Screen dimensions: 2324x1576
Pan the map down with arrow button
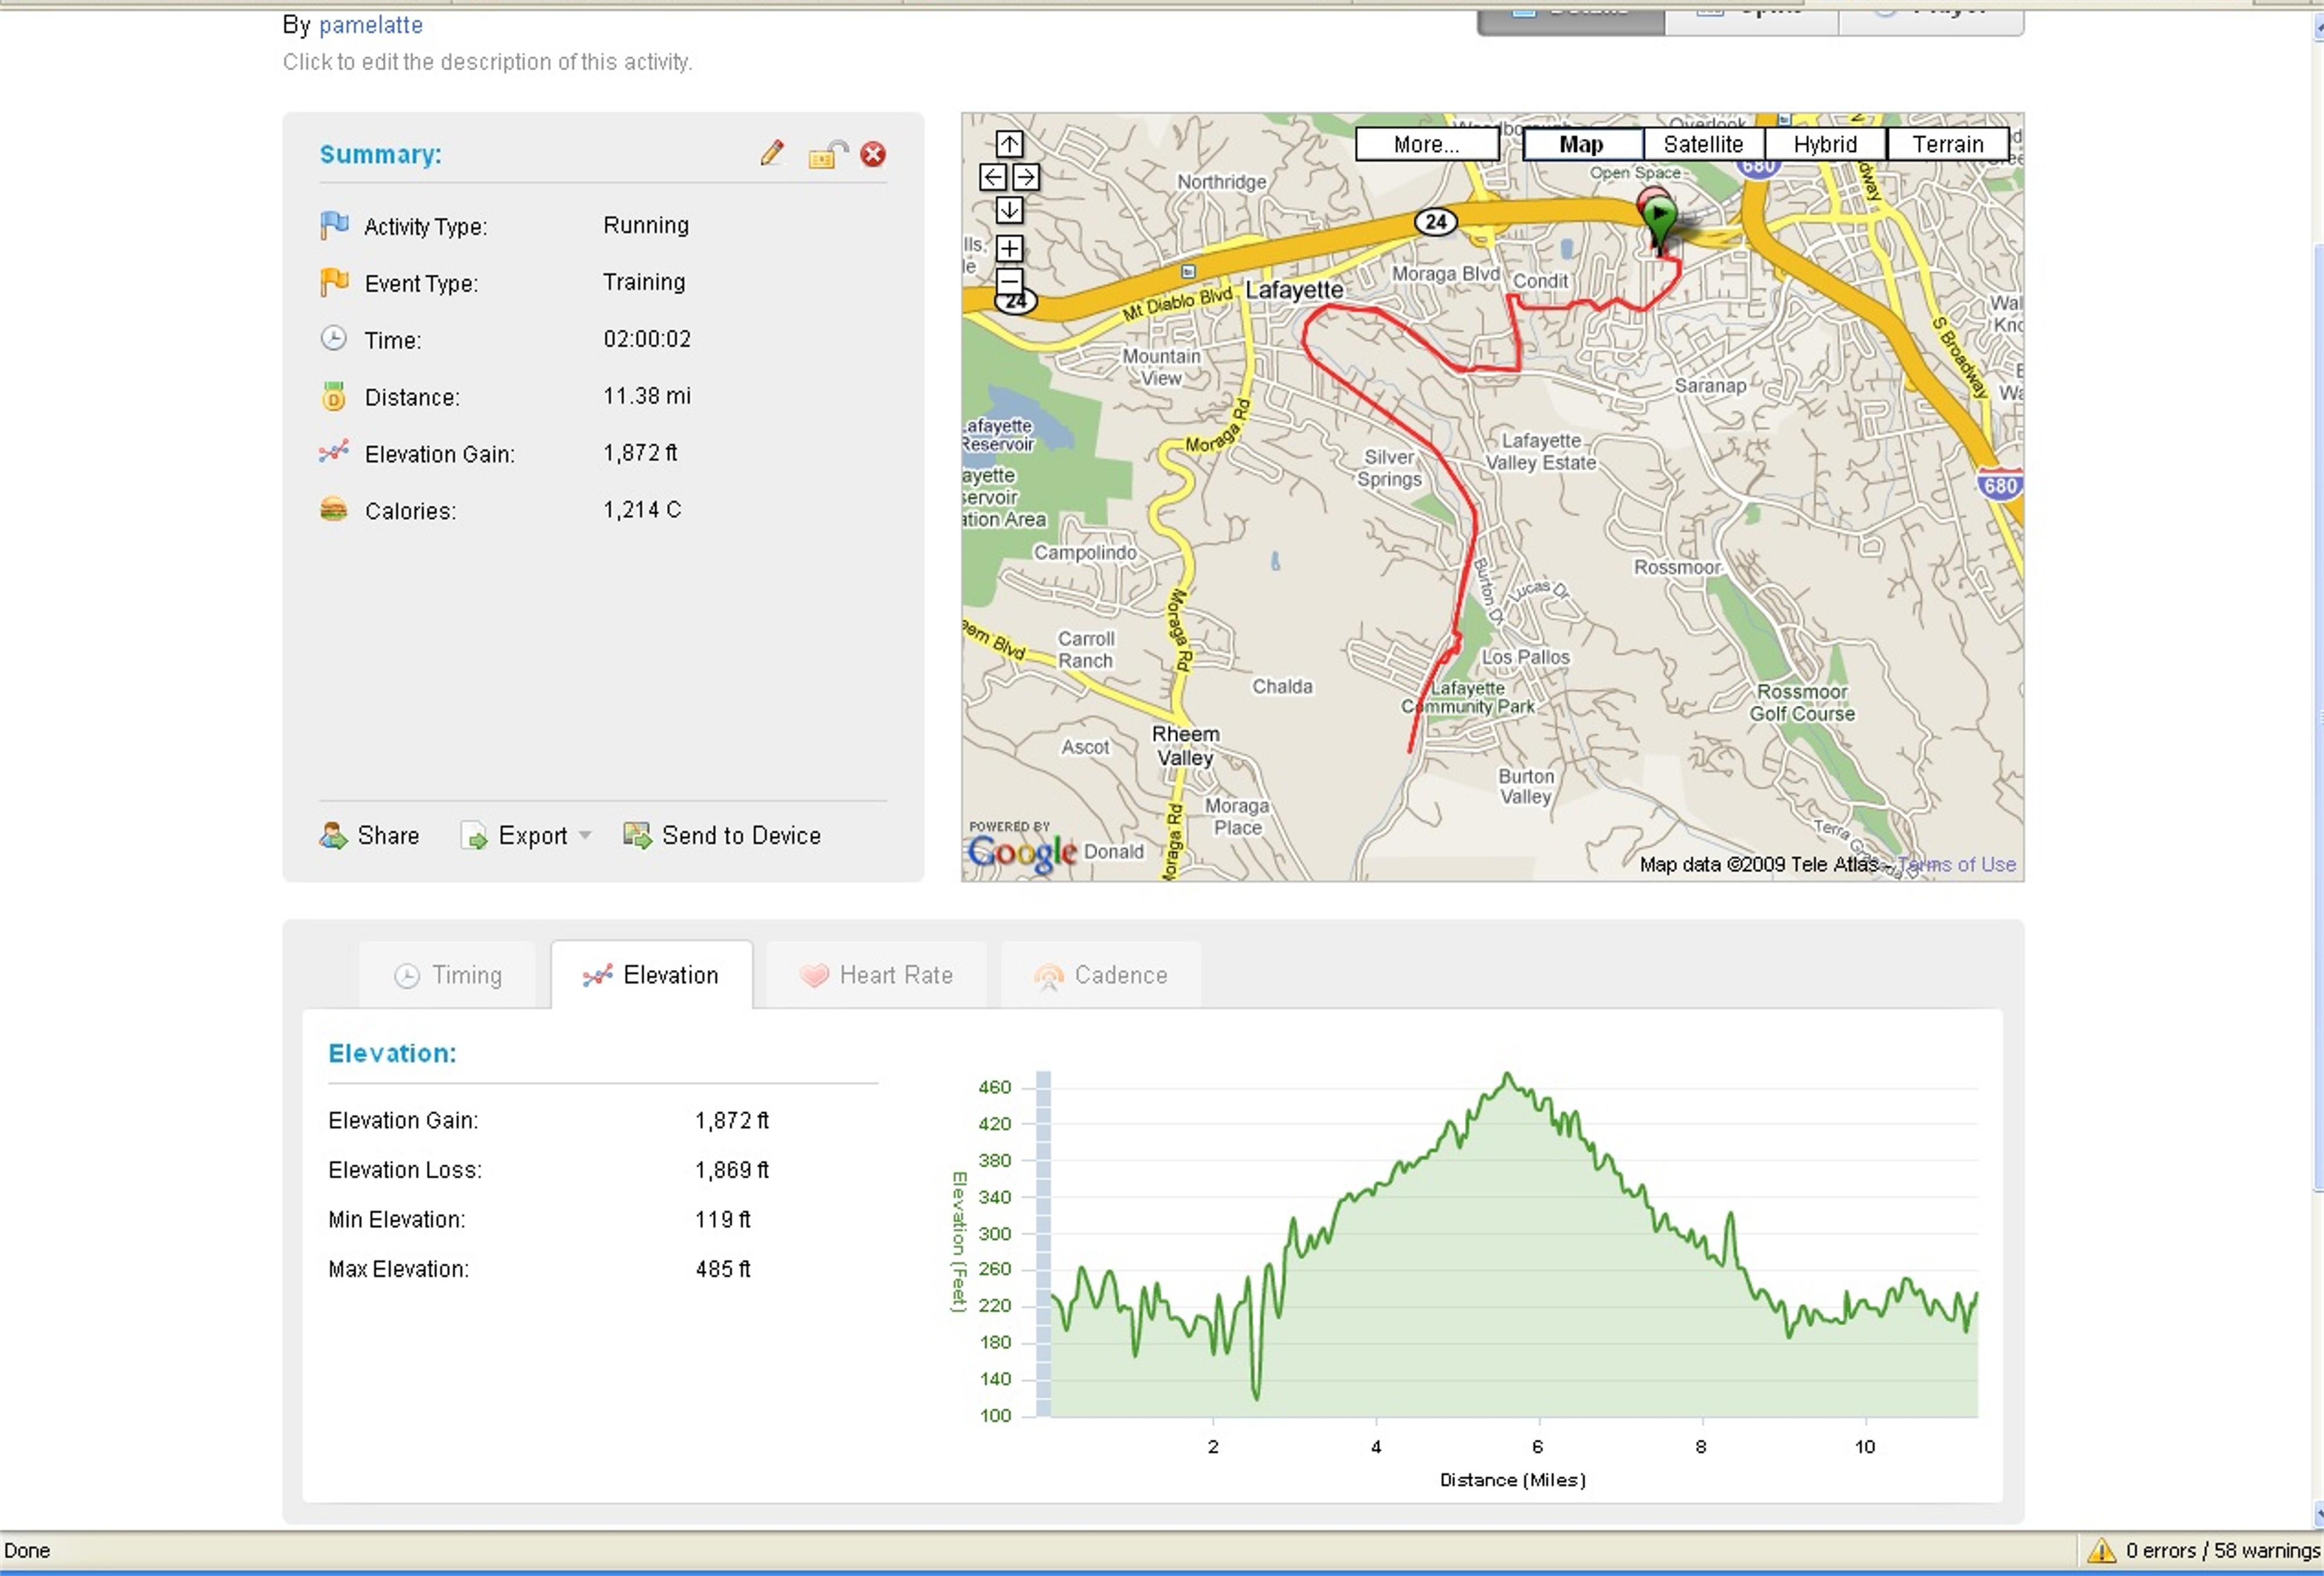pos(1009,210)
